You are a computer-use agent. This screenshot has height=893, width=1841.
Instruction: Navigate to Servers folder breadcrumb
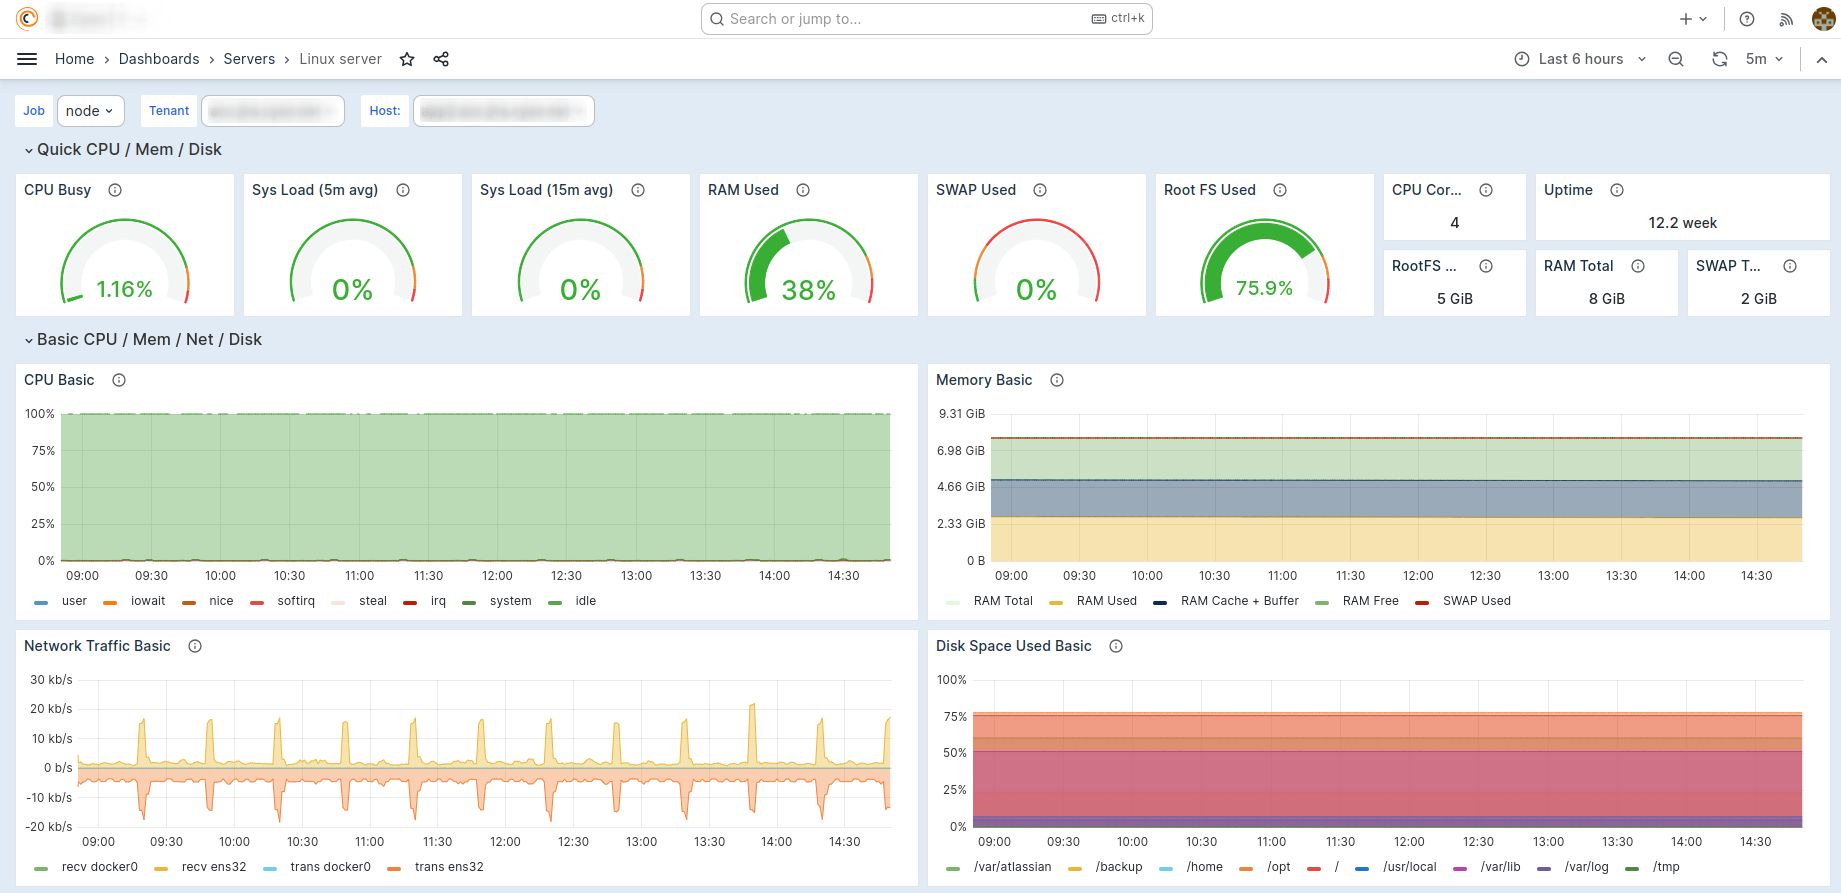(x=249, y=59)
